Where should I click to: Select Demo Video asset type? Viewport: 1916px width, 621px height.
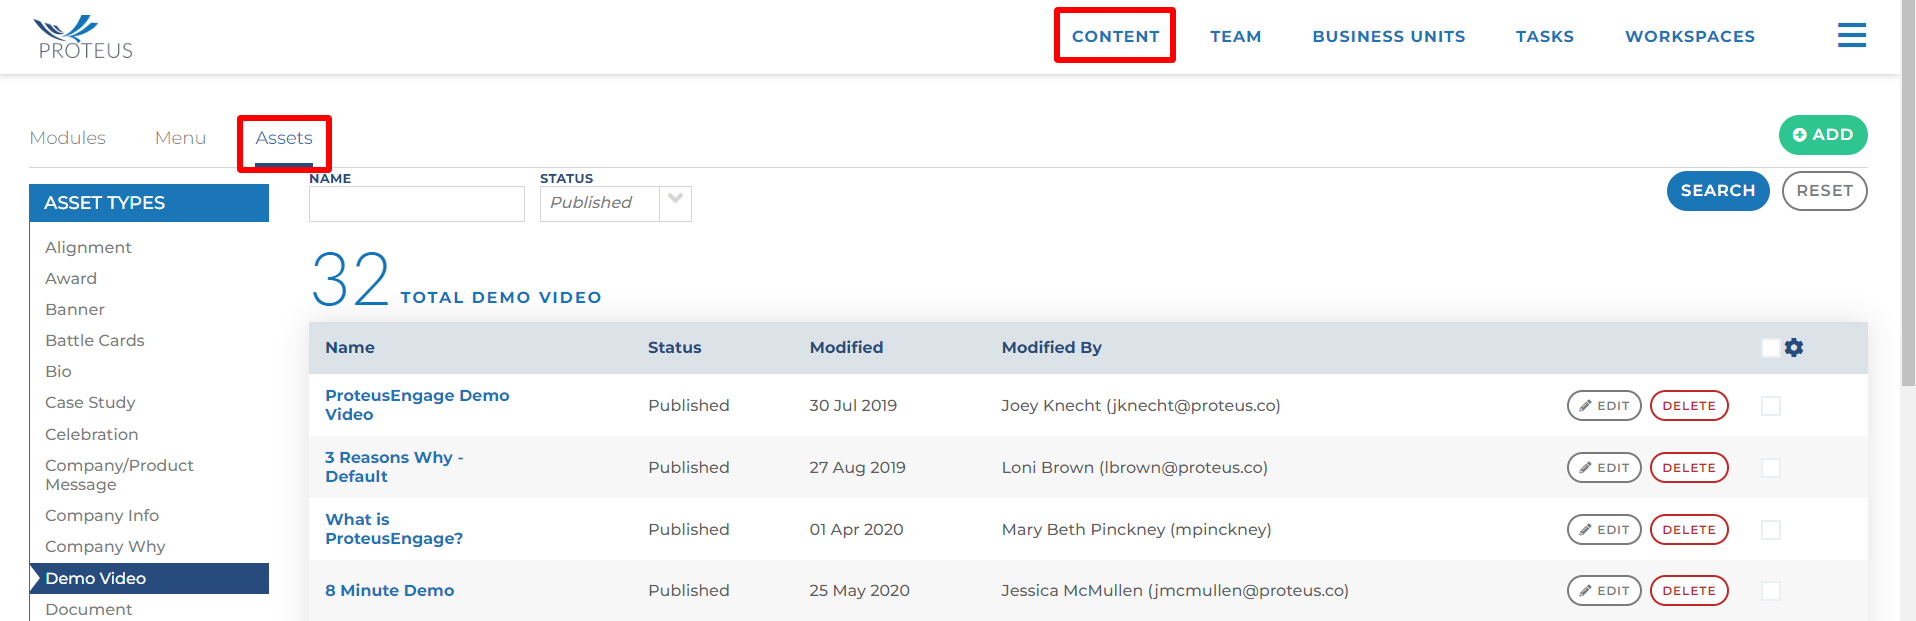(x=149, y=578)
